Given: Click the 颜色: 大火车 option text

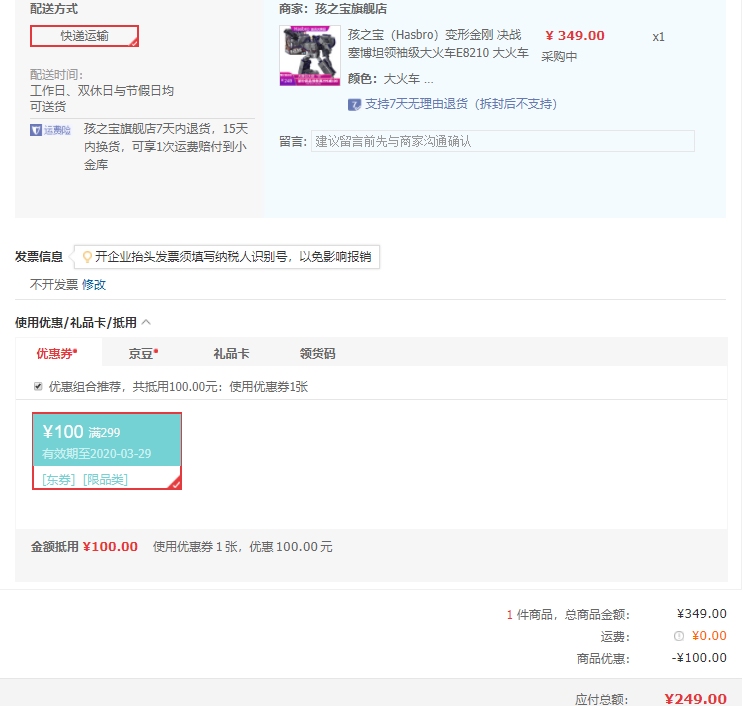Looking at the screenshot, I should (x=390, y=79).
